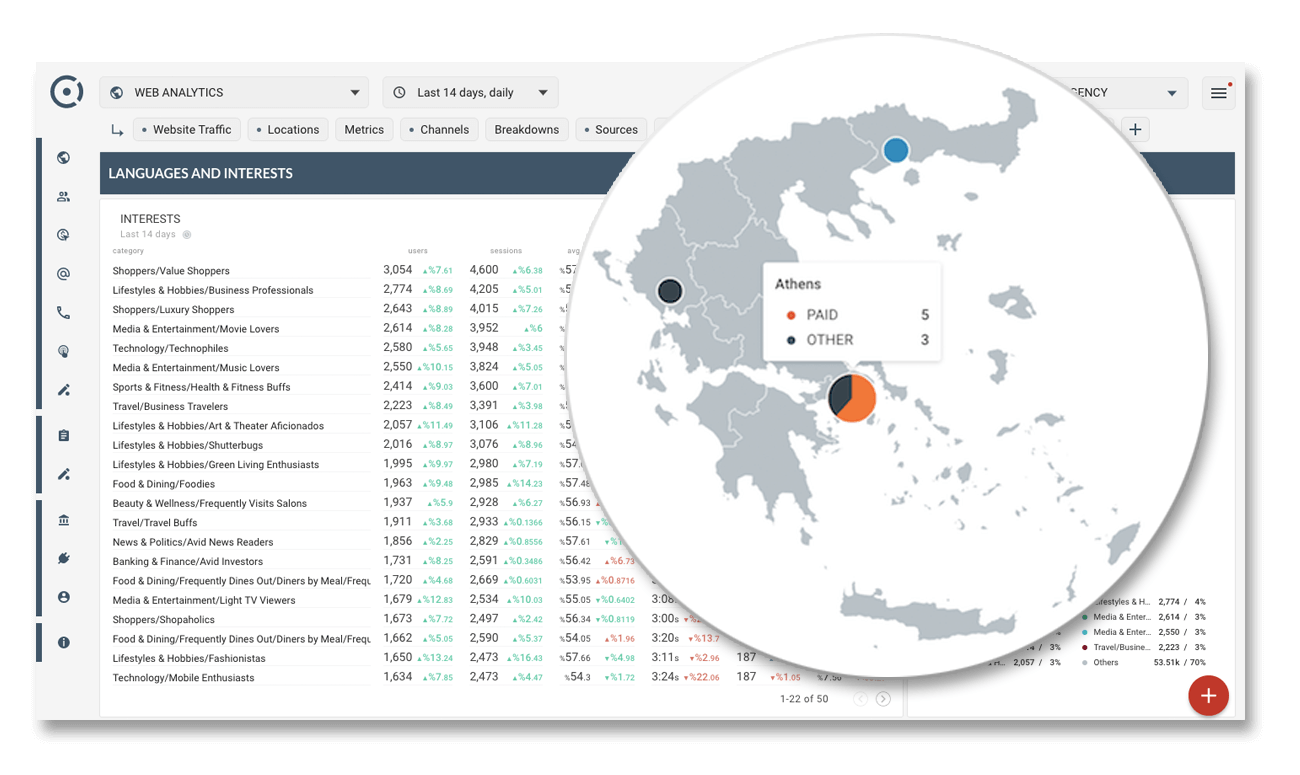Open the info sidebar icon
The width and height of the screenshot is (1300, 775).
coord(64,642)
